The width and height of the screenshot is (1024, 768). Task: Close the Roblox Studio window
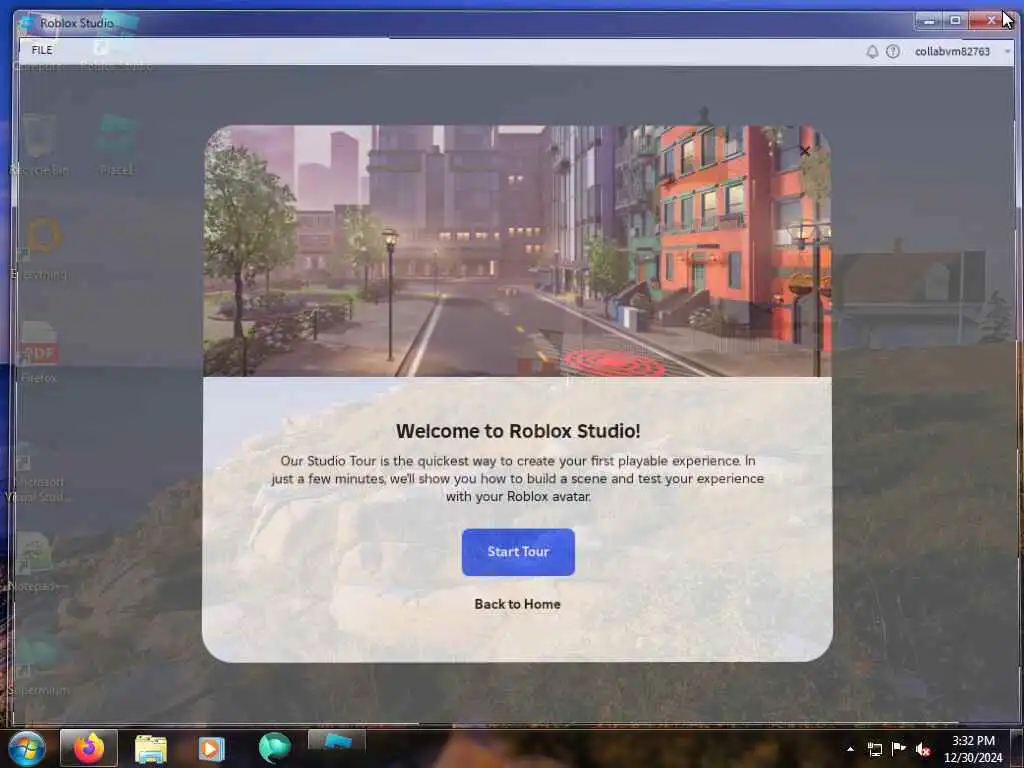click(991, 21)
